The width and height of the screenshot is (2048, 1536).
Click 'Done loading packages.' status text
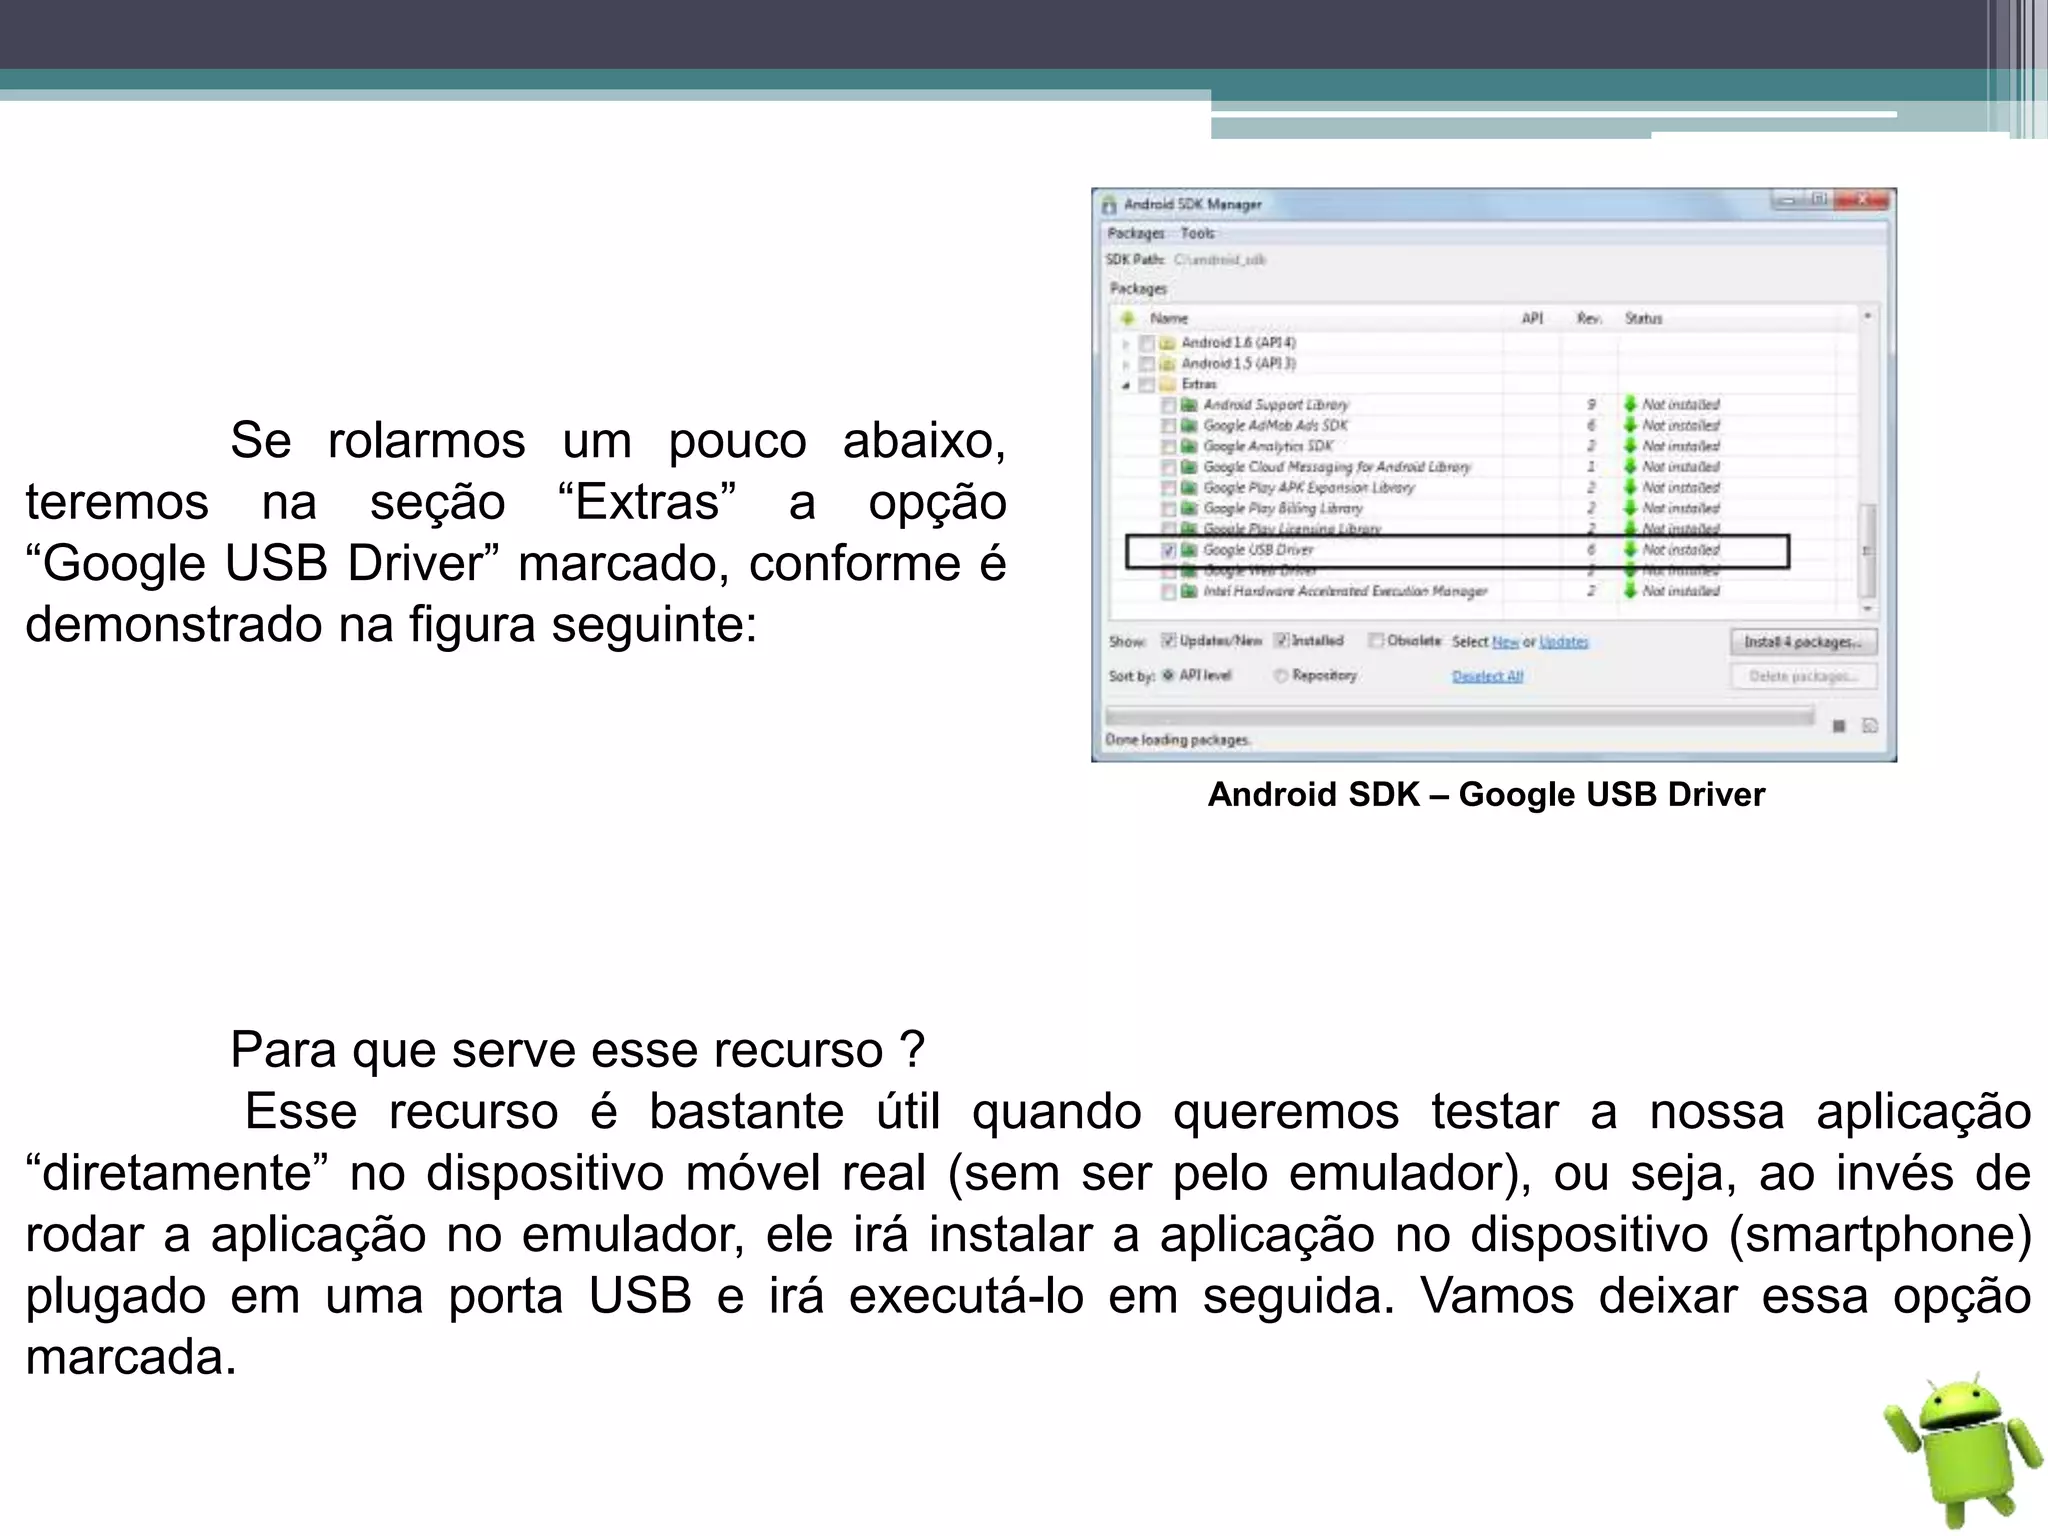1177,741
